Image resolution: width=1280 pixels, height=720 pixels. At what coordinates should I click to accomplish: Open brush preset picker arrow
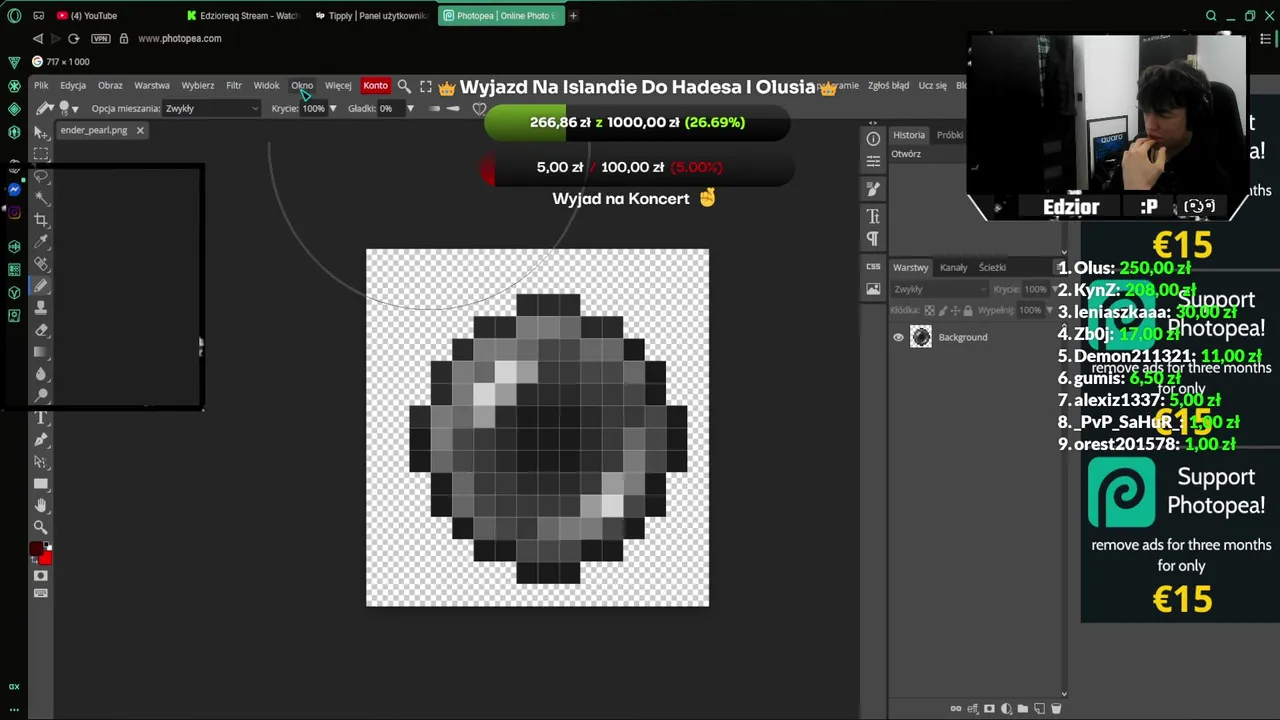point(75,108)
